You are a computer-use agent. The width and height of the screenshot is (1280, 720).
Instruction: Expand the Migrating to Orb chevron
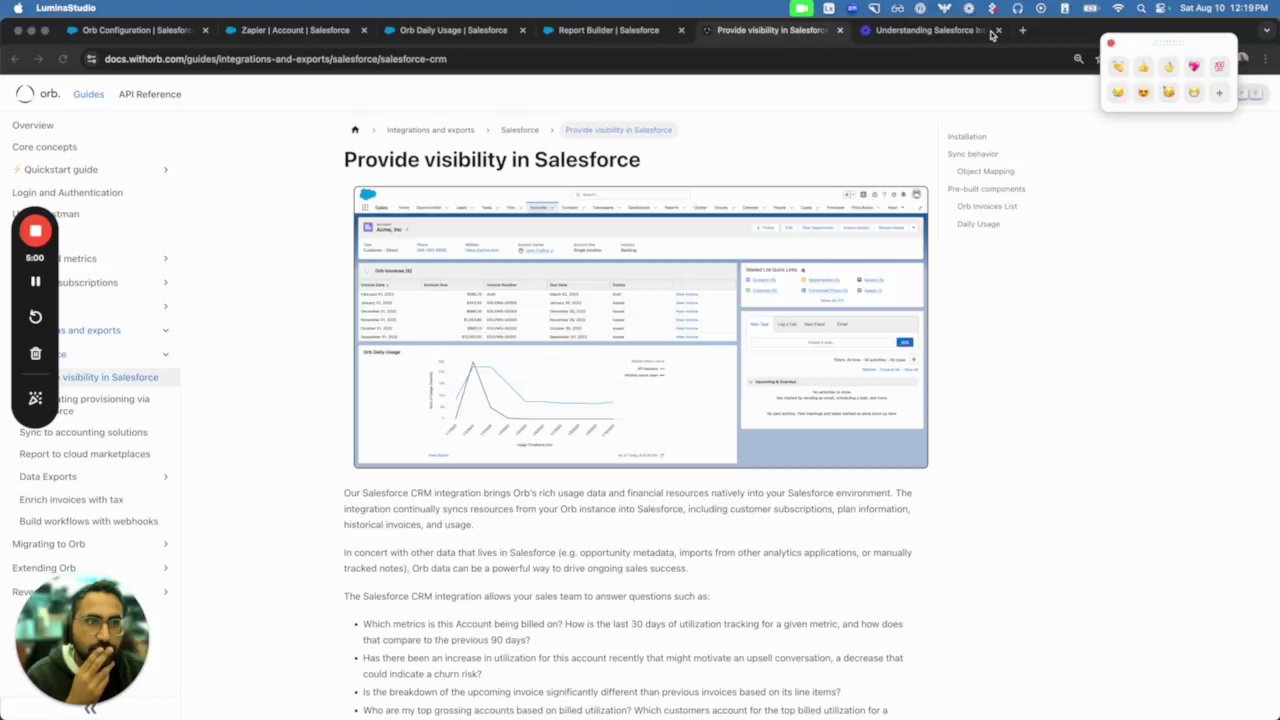(x=165, y=544)
